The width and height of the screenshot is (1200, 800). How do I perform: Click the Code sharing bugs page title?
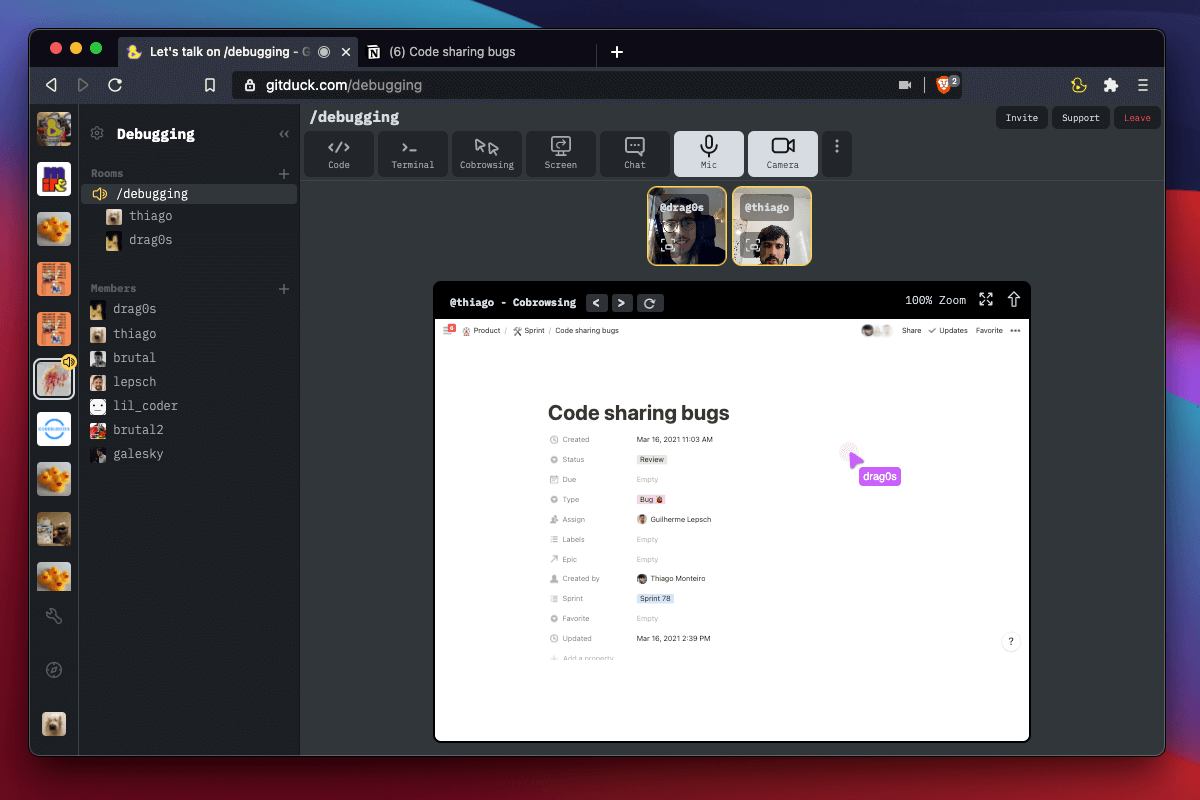point(639,413)
